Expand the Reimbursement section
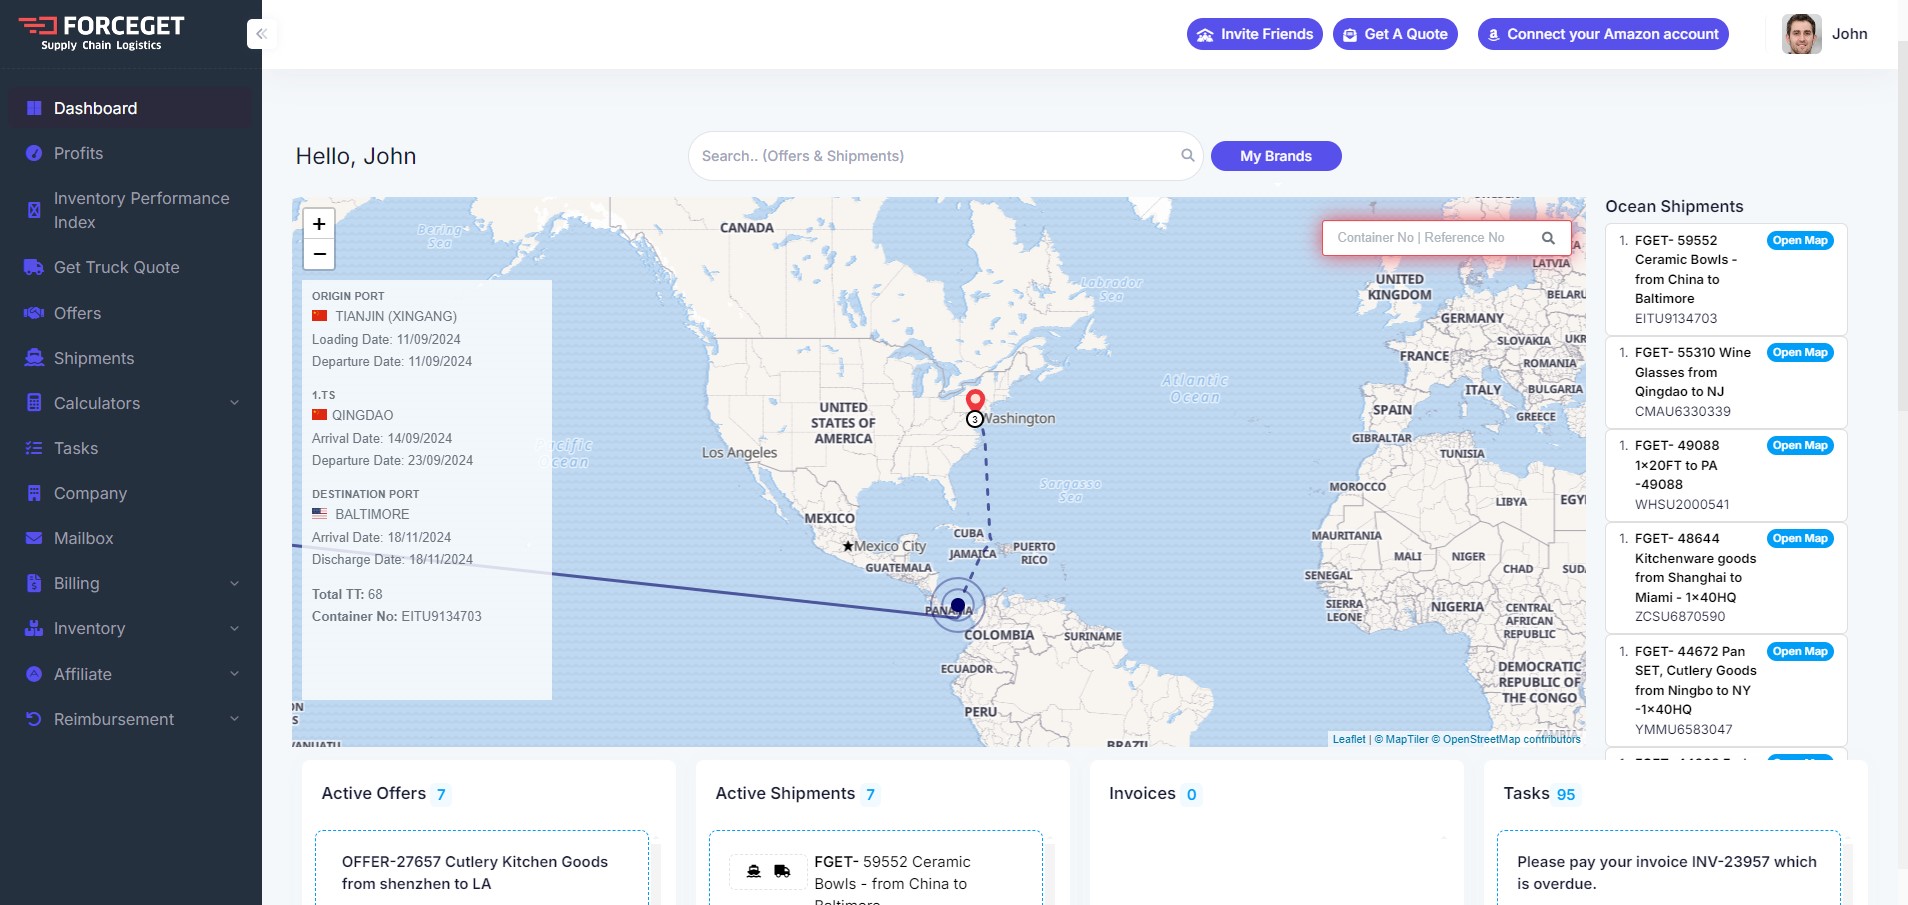 (x=234, y=719)
